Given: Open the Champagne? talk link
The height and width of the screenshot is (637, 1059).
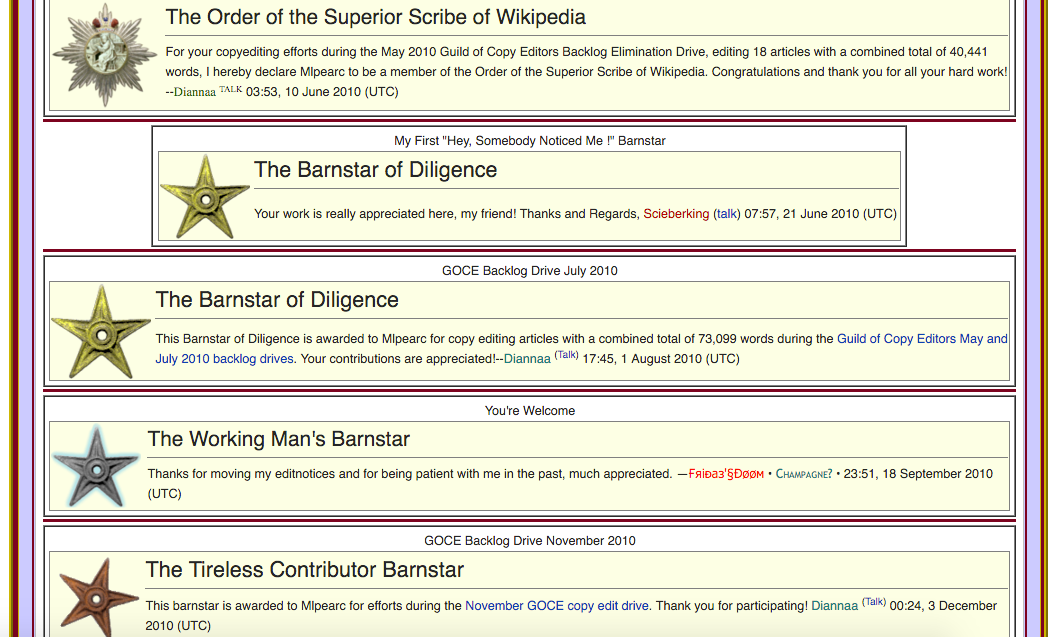Looking at the screenshot, I should (x=804, y=474).
